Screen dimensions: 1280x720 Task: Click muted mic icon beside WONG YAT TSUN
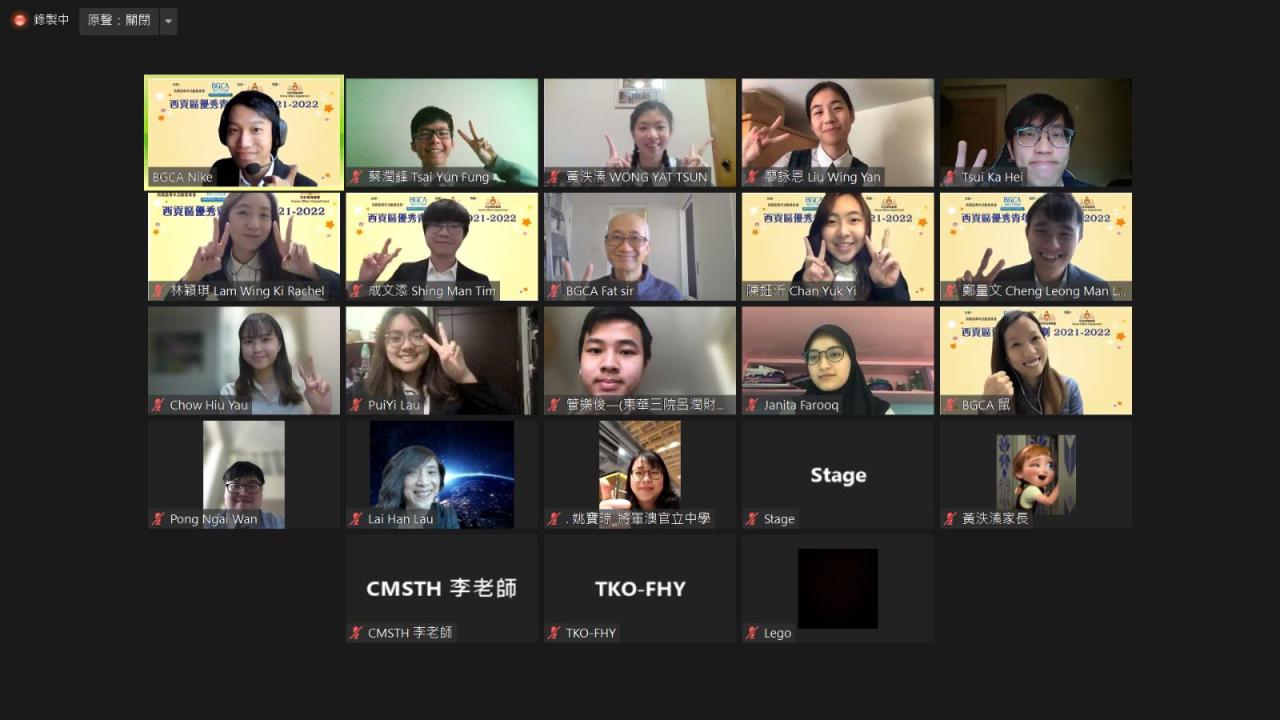554,177
